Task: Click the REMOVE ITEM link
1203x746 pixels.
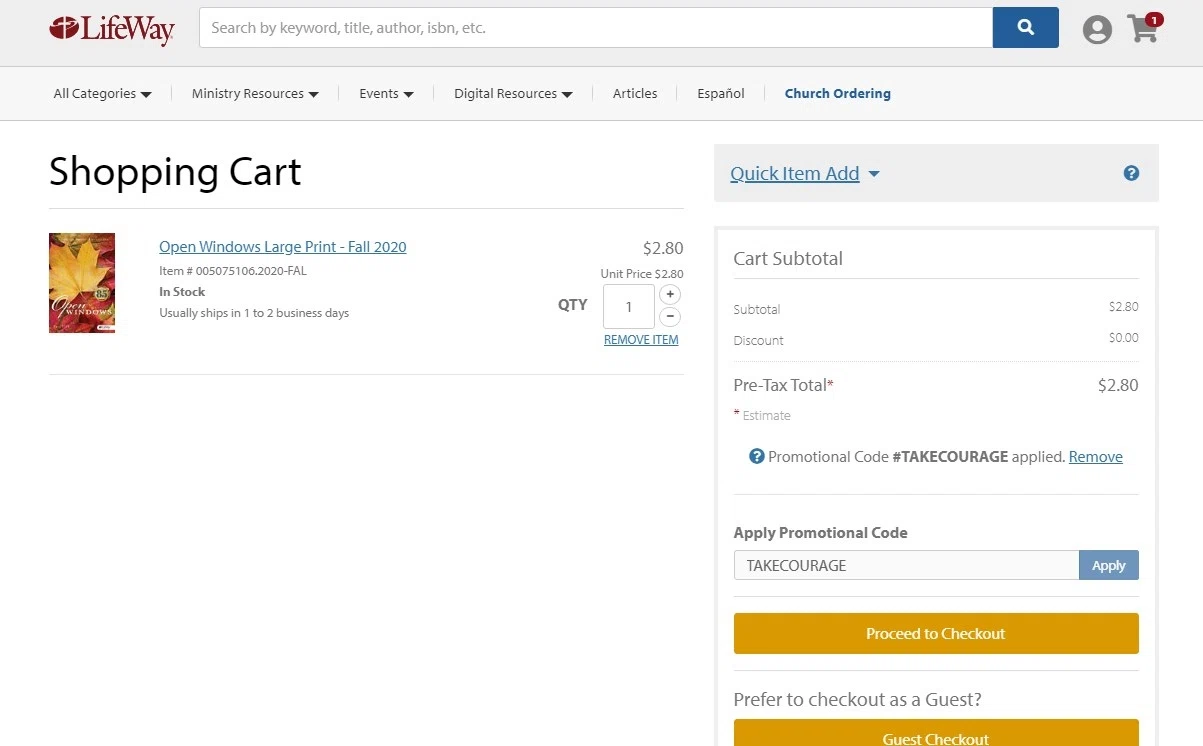Action: pos(641,340)
